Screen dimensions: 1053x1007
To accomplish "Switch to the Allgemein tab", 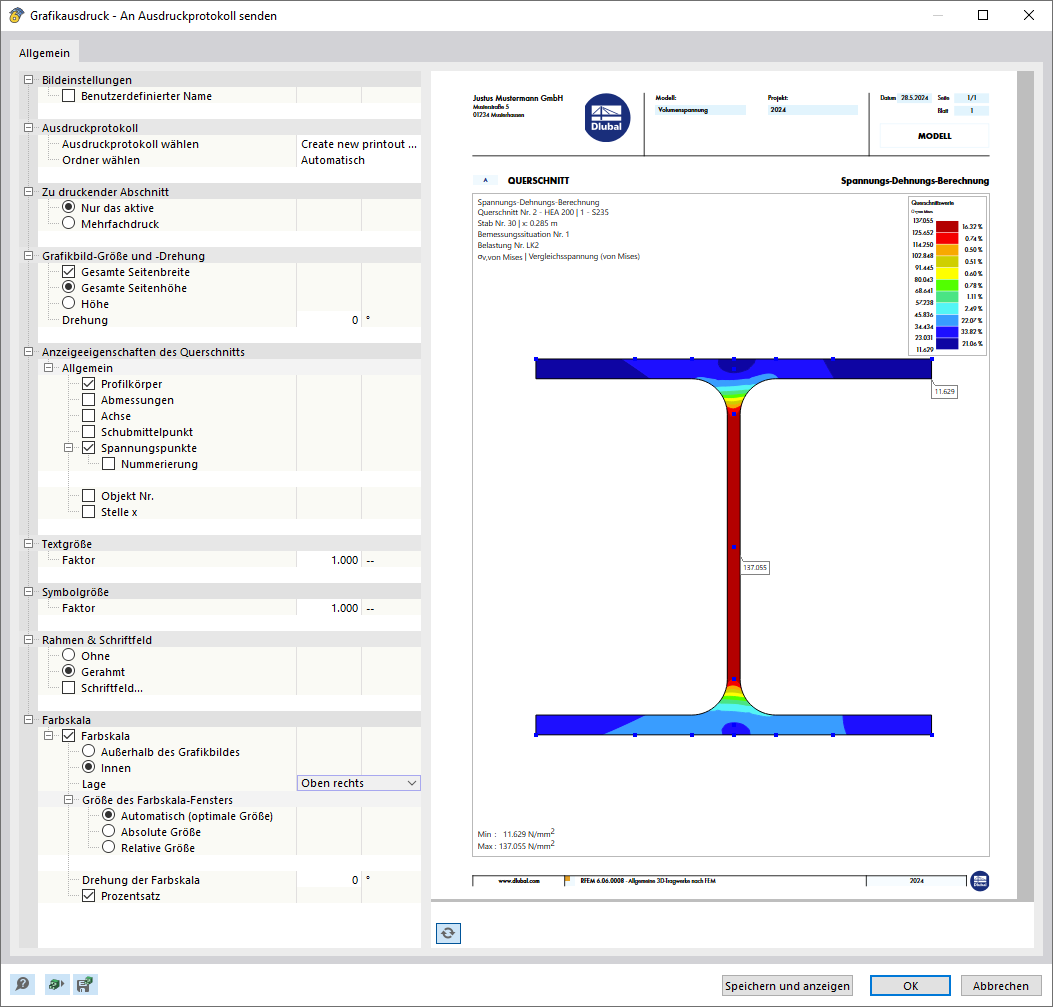I will click(44, 53).
